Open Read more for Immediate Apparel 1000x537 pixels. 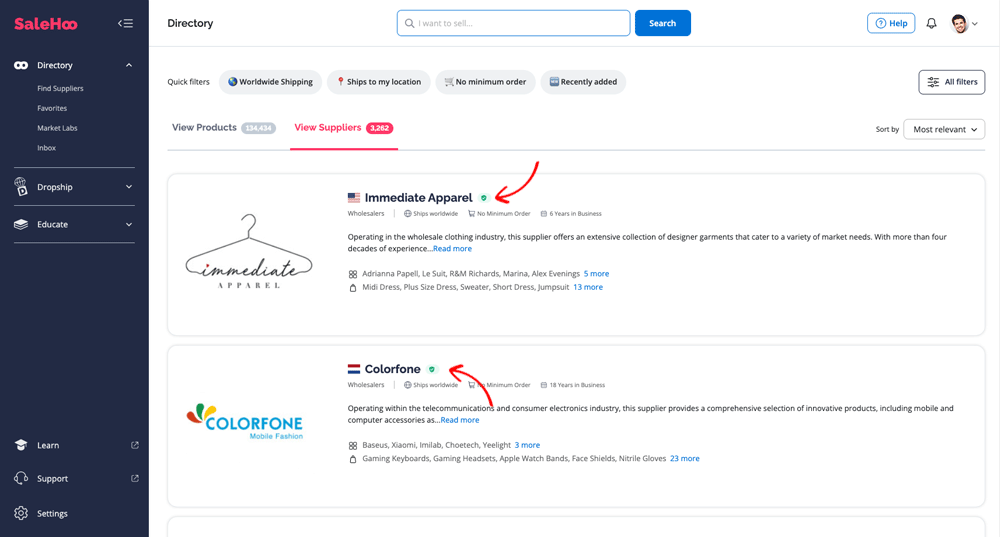(452, 249)
